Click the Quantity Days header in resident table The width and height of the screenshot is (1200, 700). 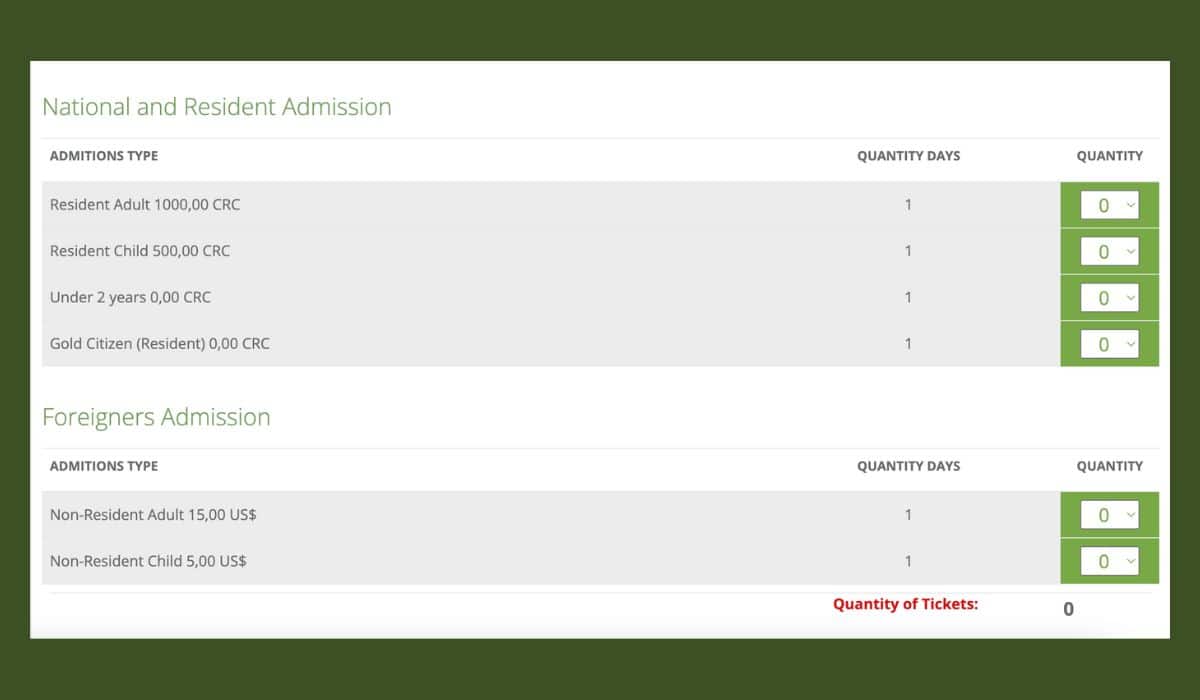click(x=908, y=156)
